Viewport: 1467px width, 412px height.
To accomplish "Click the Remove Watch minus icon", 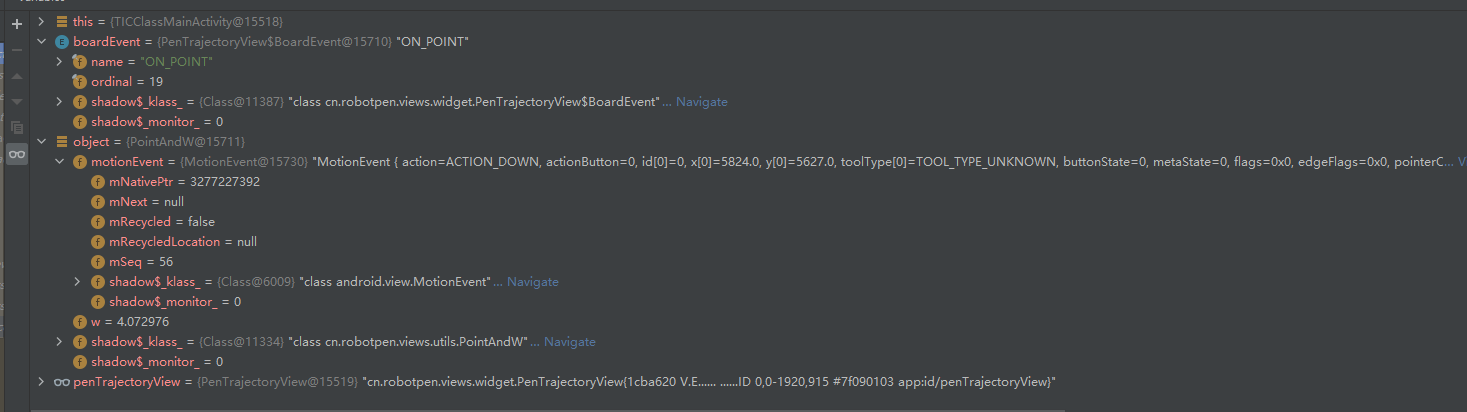I will 16,50.
